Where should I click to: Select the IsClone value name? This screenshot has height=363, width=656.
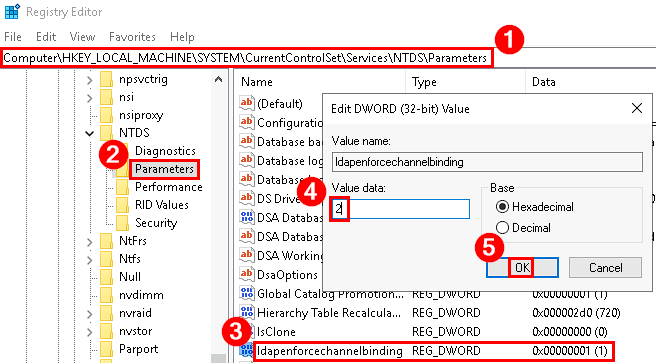(x=276, y=332)
